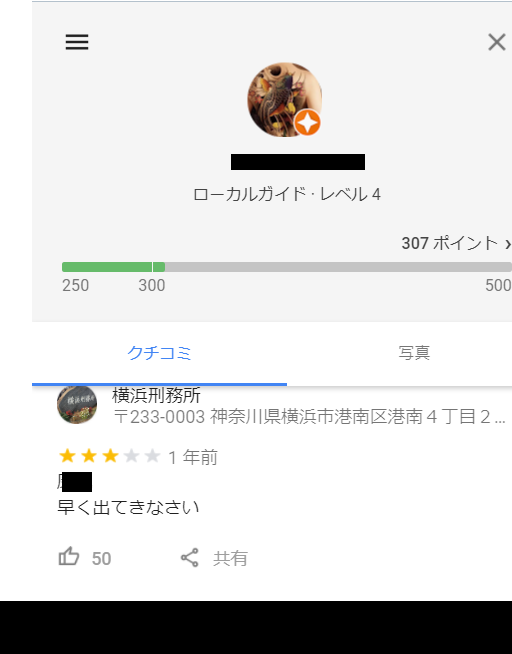512x654 pixels.
Task: Click the review text 早く出てきなさい
Action: point(128,507)
